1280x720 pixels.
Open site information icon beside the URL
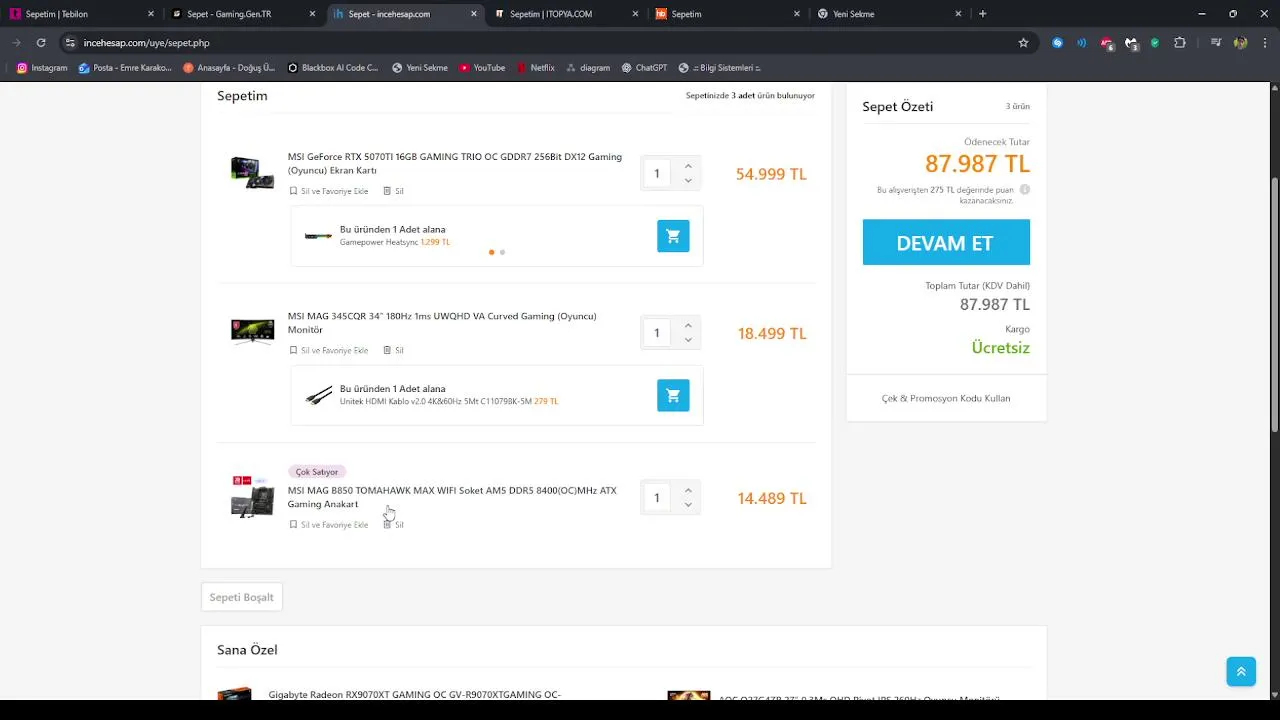(x=69, y=43)
